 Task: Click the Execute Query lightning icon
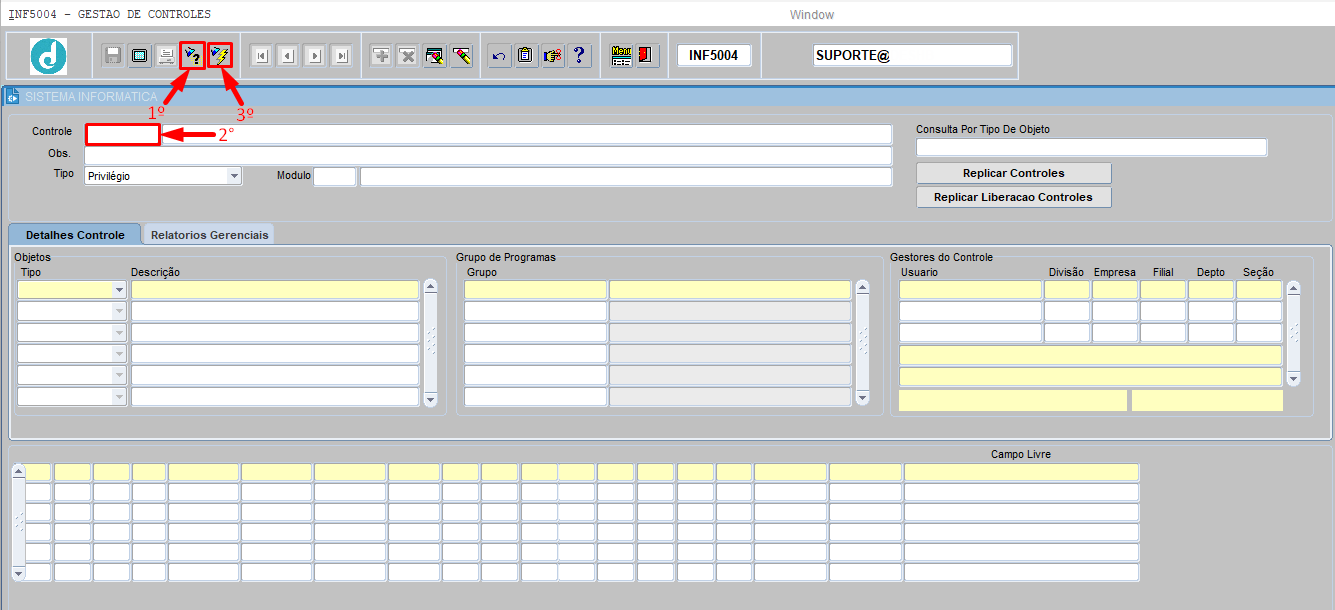(220, 56)
